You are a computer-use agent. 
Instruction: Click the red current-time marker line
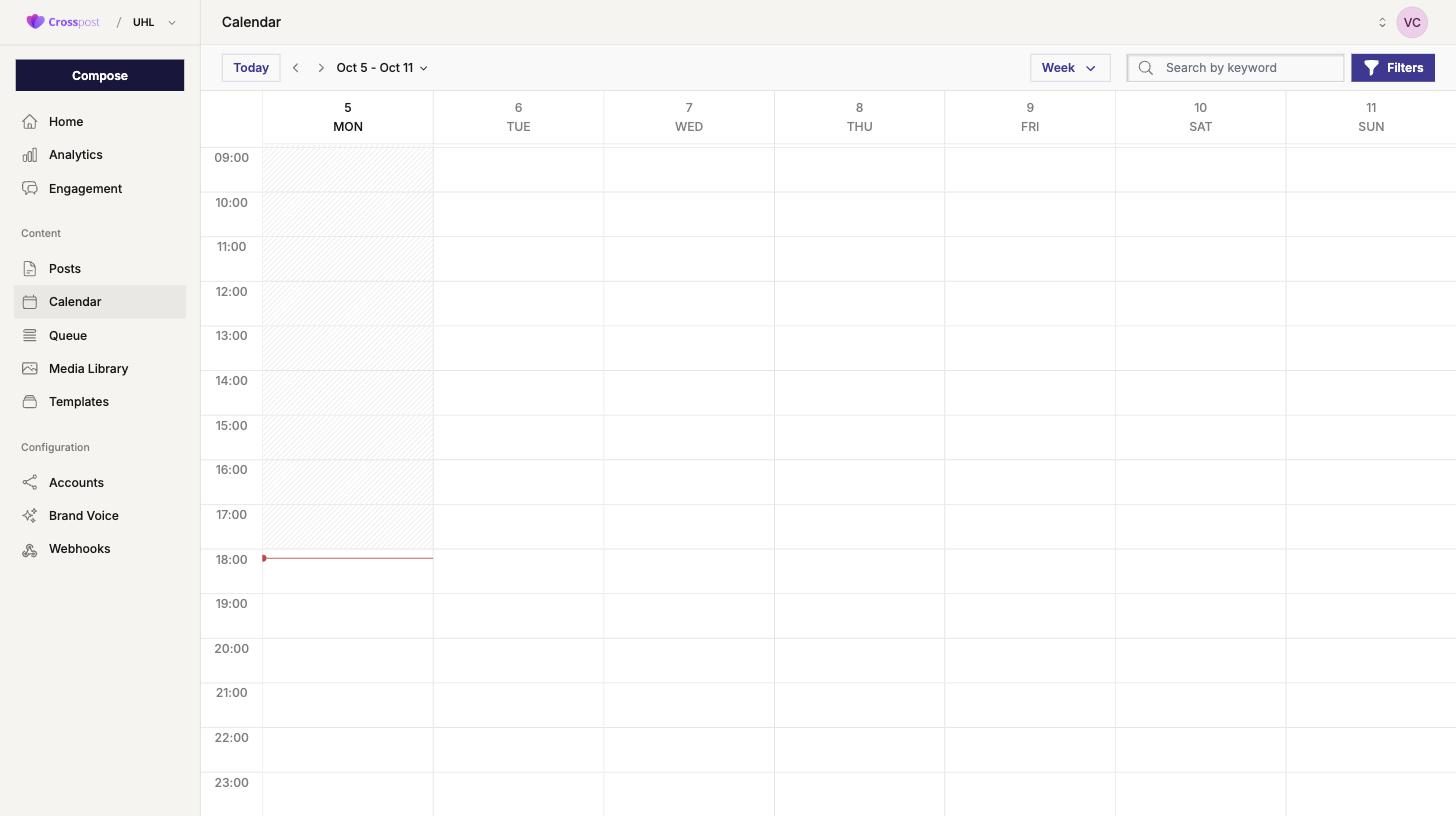tap(348, 558)
